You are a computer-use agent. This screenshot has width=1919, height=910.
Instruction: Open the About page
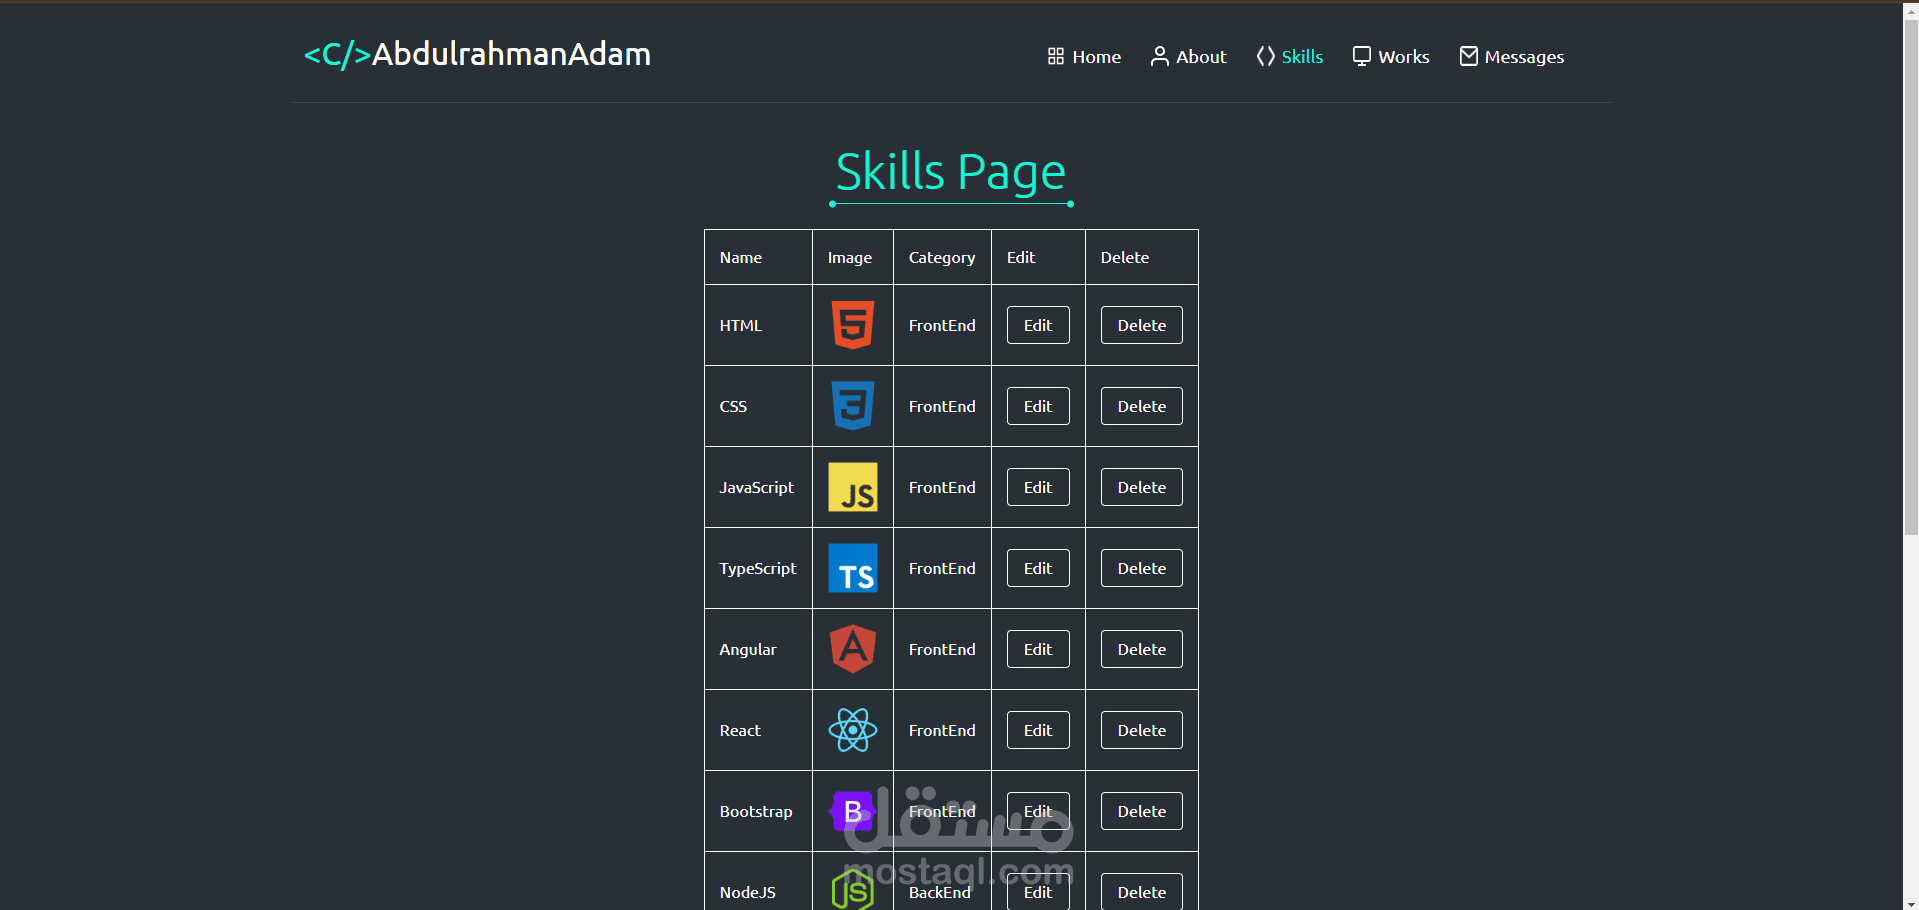point(1189,56)
